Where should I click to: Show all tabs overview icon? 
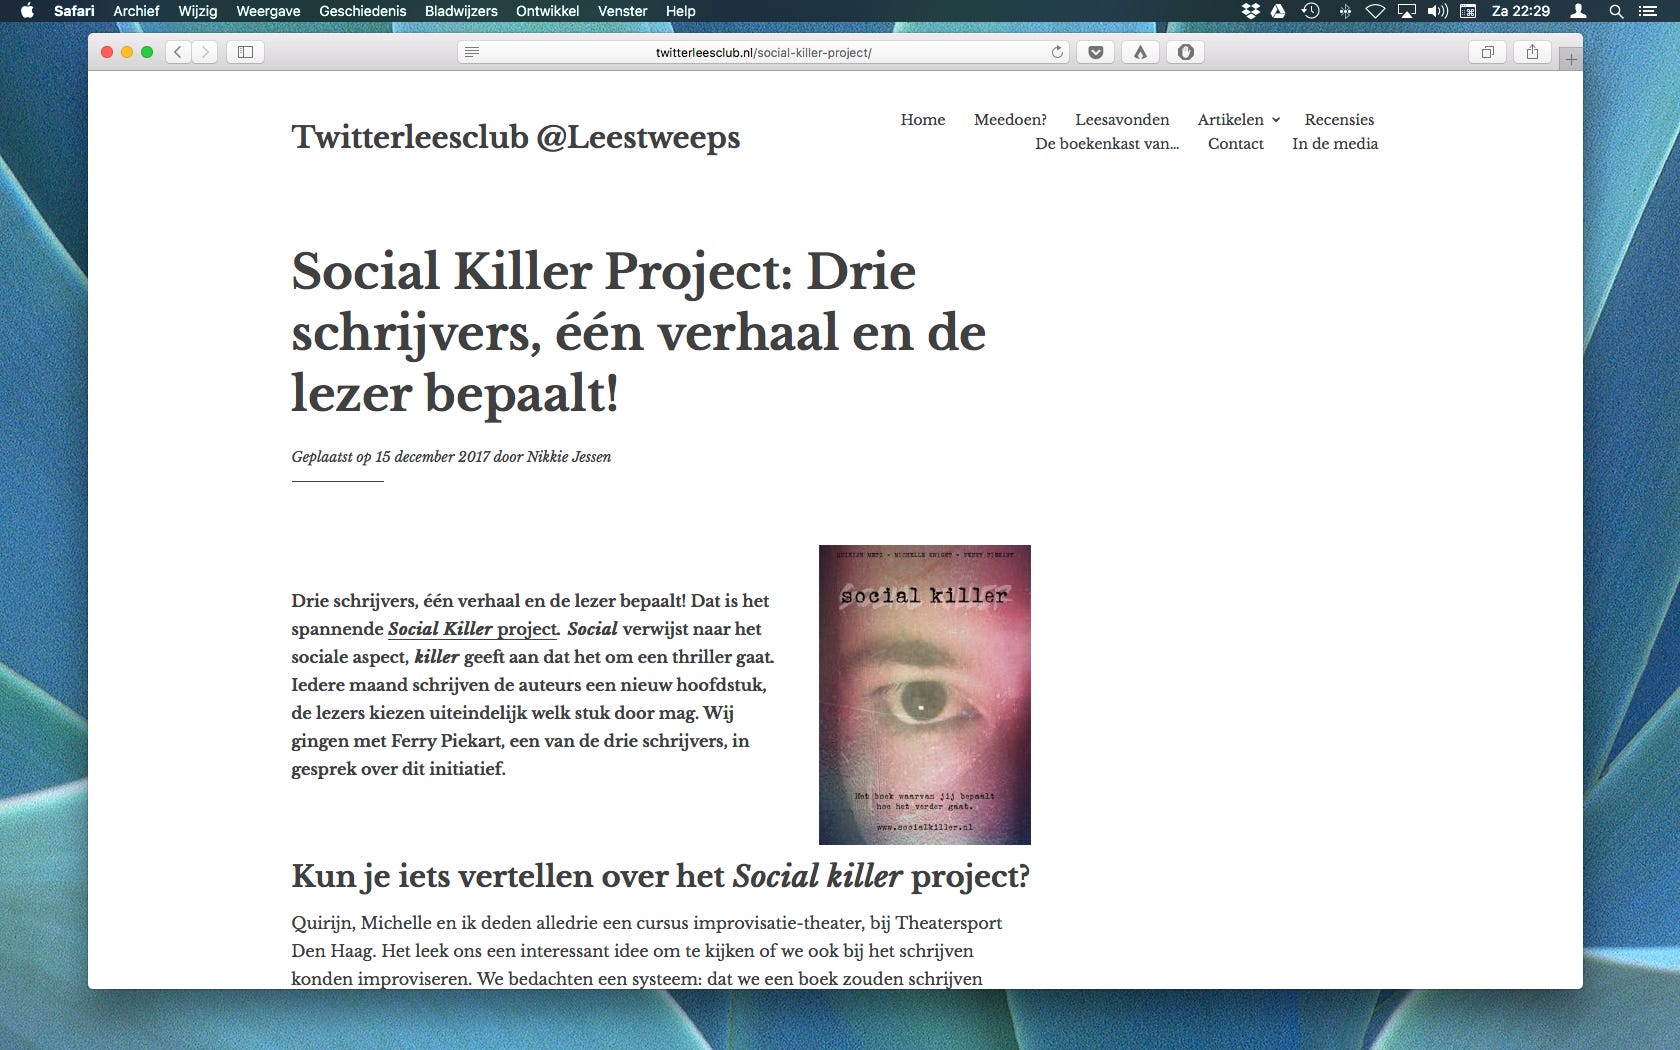click(x=1488, y=52)
